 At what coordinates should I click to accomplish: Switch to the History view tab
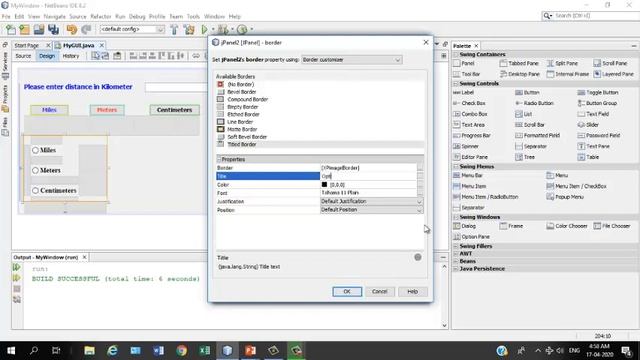(x=71, y=56)
